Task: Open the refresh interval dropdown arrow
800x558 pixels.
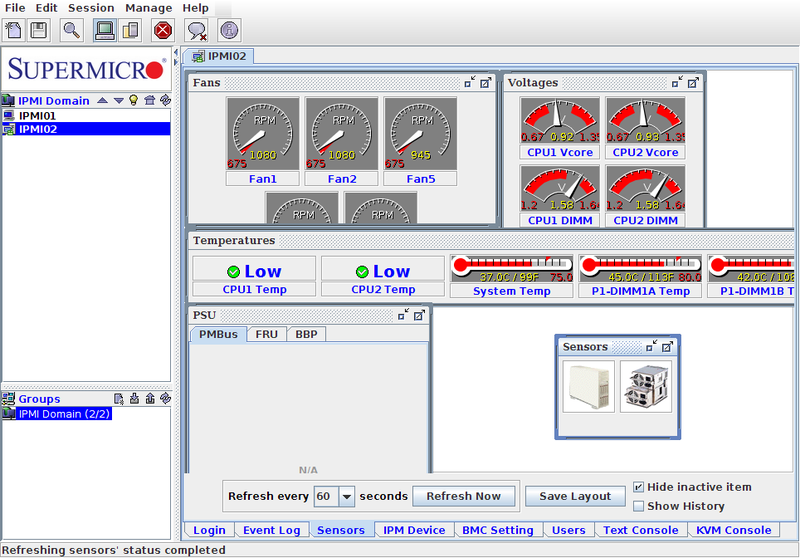Action: click(346, 496)
